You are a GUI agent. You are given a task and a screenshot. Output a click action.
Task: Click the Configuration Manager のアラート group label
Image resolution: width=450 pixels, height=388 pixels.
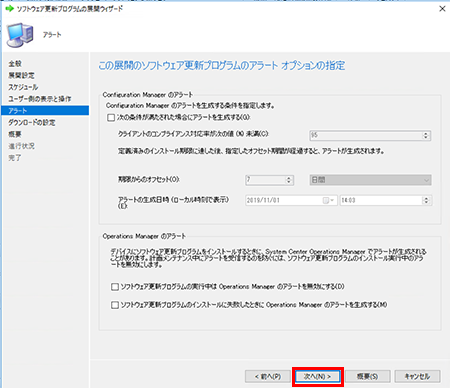(x=148, y=95)
